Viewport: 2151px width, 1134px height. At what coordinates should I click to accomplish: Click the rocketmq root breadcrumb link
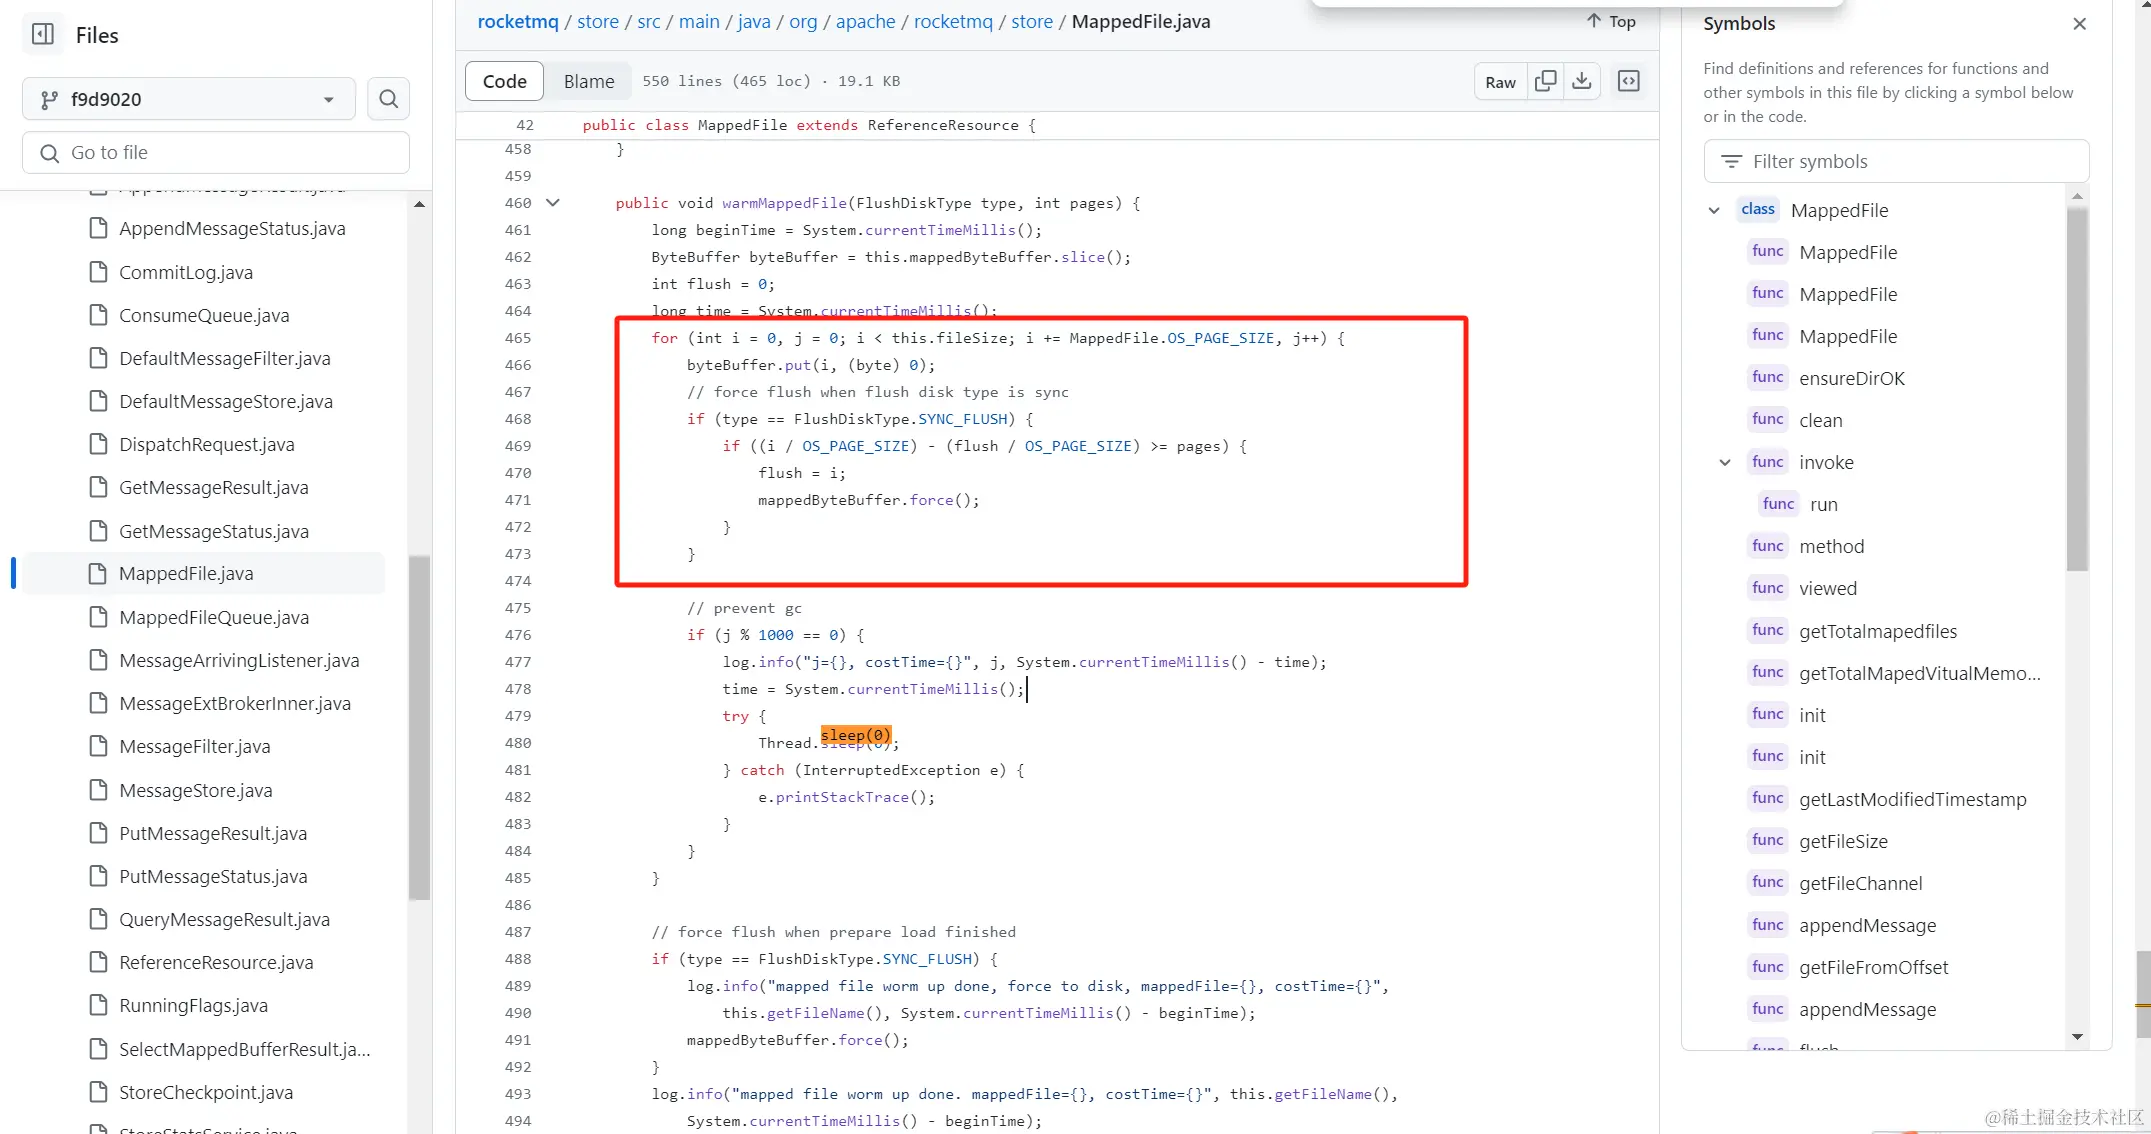[518, 21]
